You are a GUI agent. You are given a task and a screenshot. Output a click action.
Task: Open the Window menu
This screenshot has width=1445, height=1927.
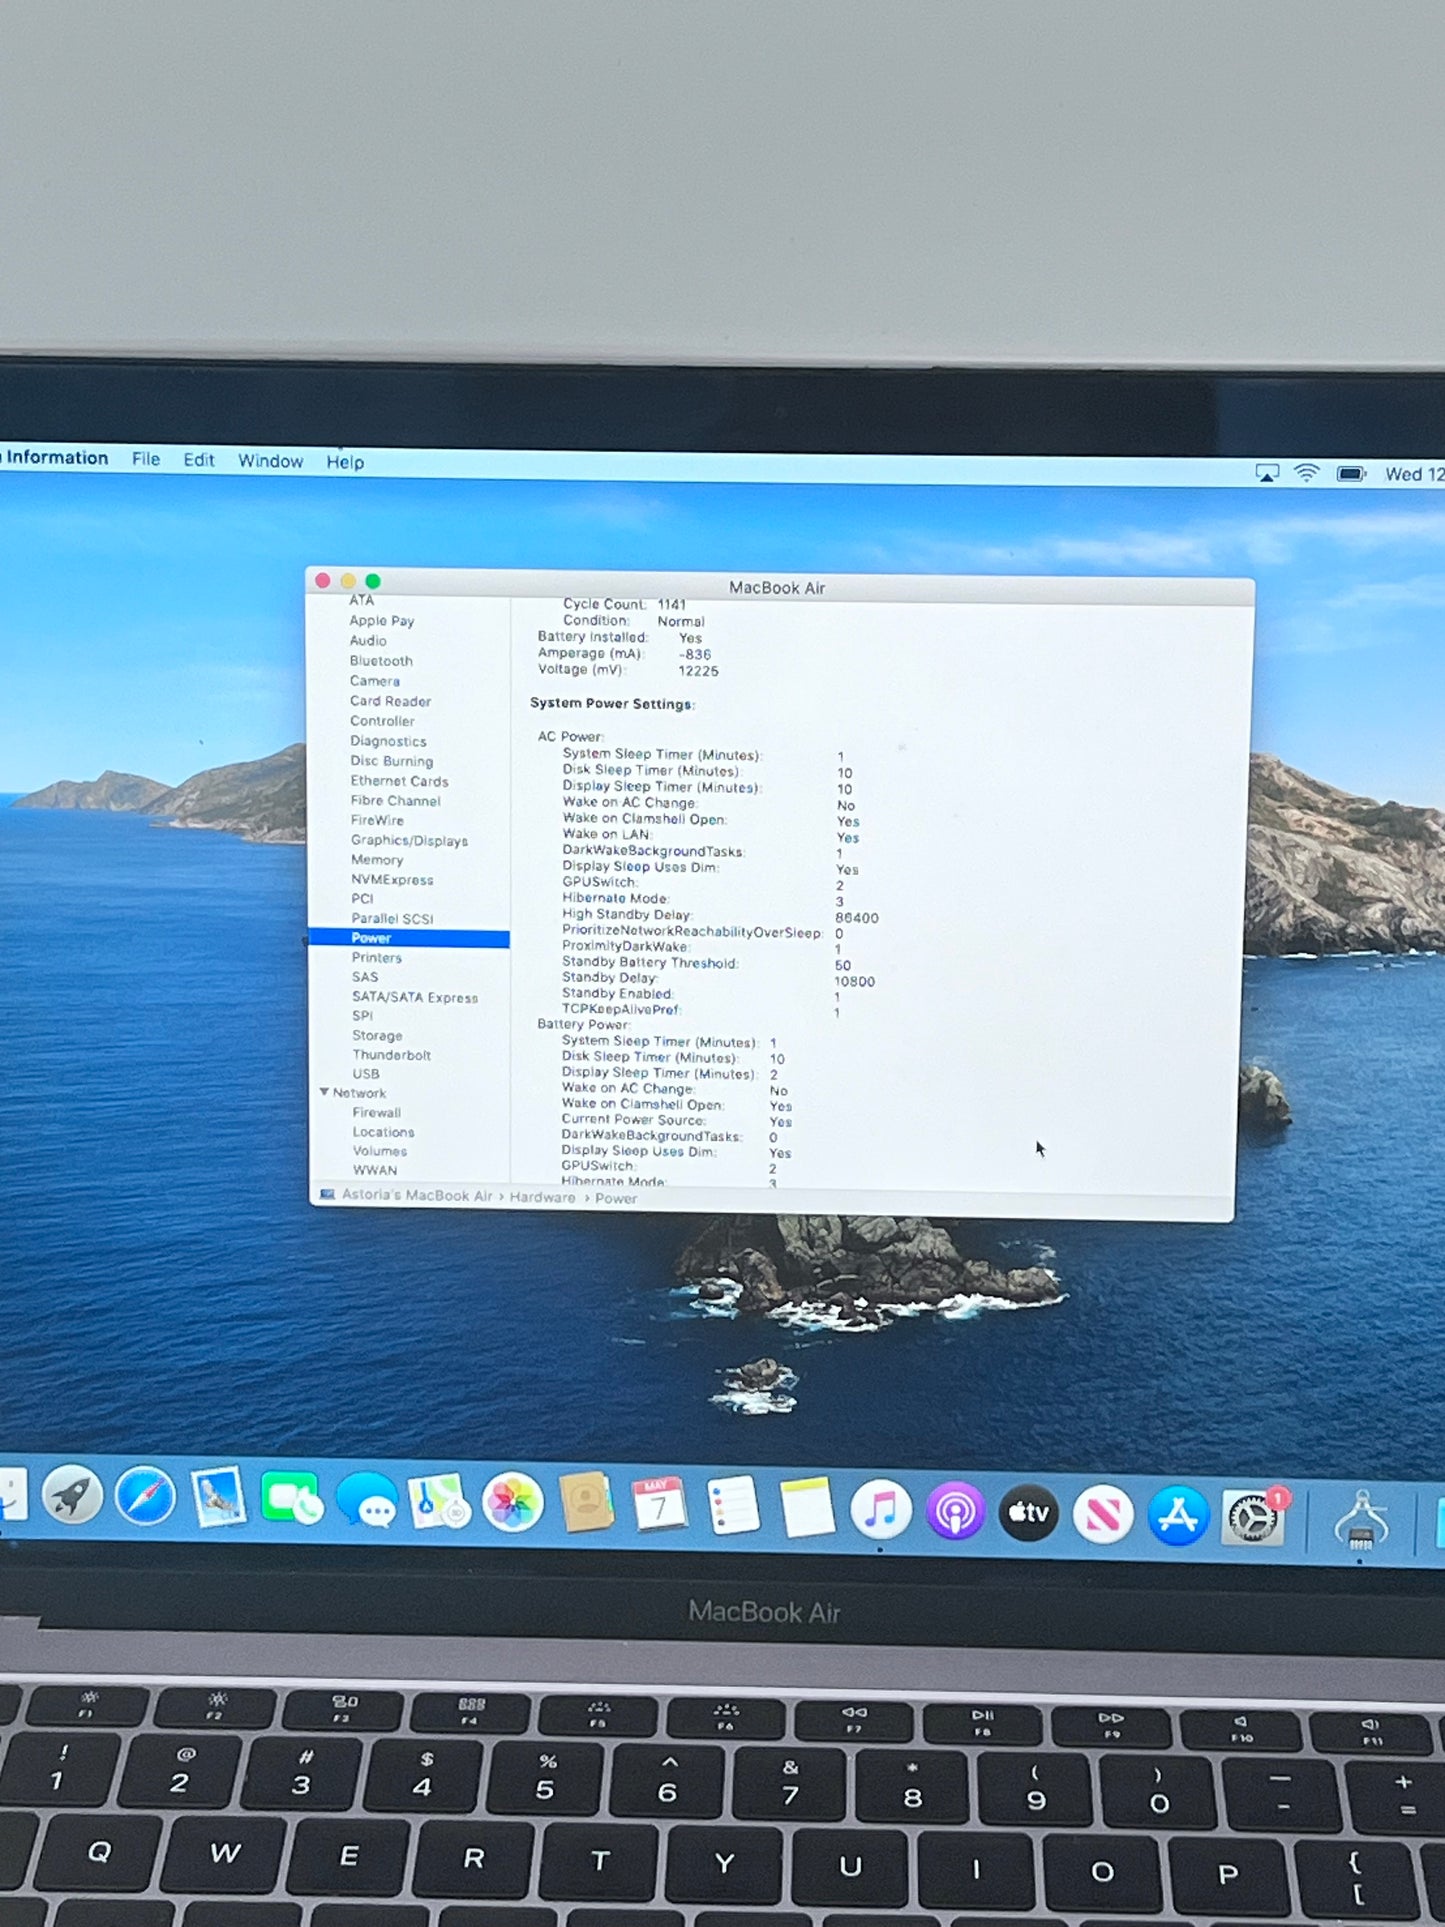pyautogui.click(x=270, y=461)
